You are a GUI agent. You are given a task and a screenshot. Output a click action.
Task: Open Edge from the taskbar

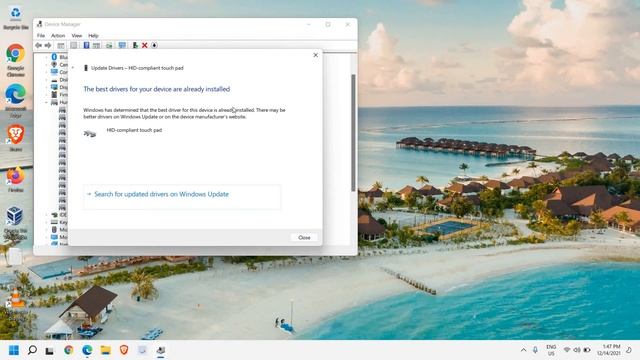[87, 350]
